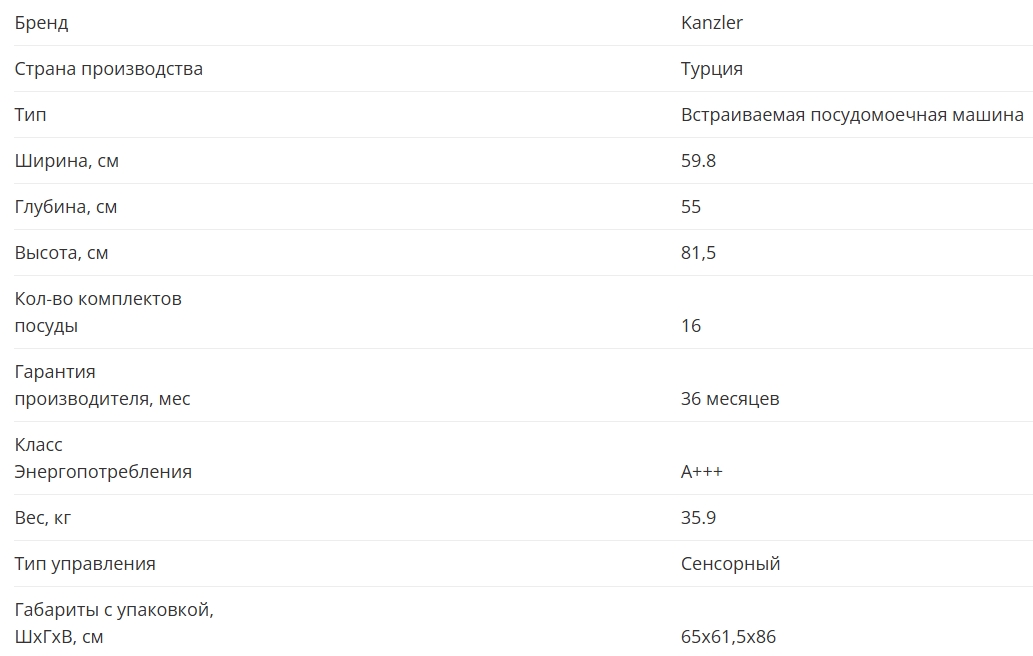
Task: Click the energy class value "A+++"
Action: click(x=701, y=472)
